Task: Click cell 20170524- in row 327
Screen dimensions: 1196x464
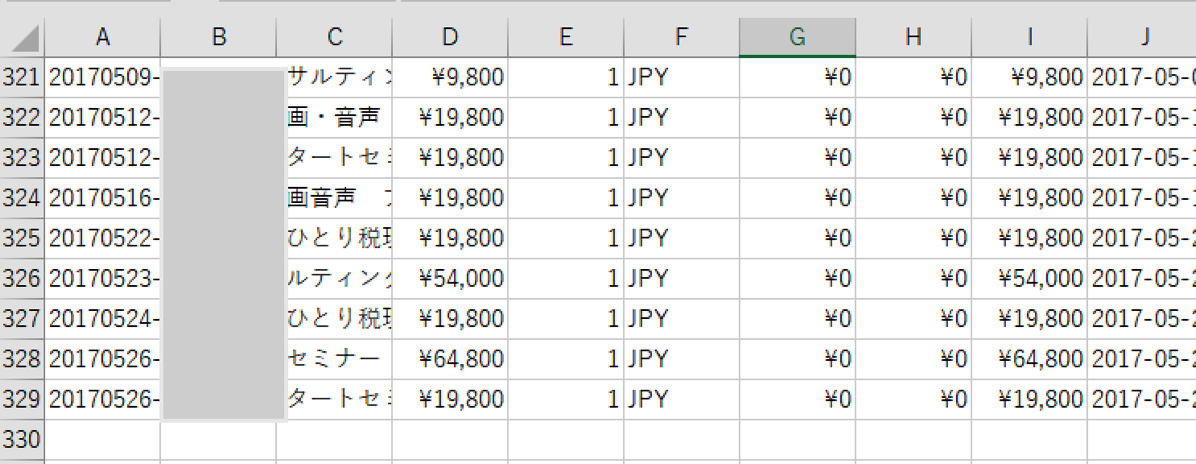Action: 103,319
